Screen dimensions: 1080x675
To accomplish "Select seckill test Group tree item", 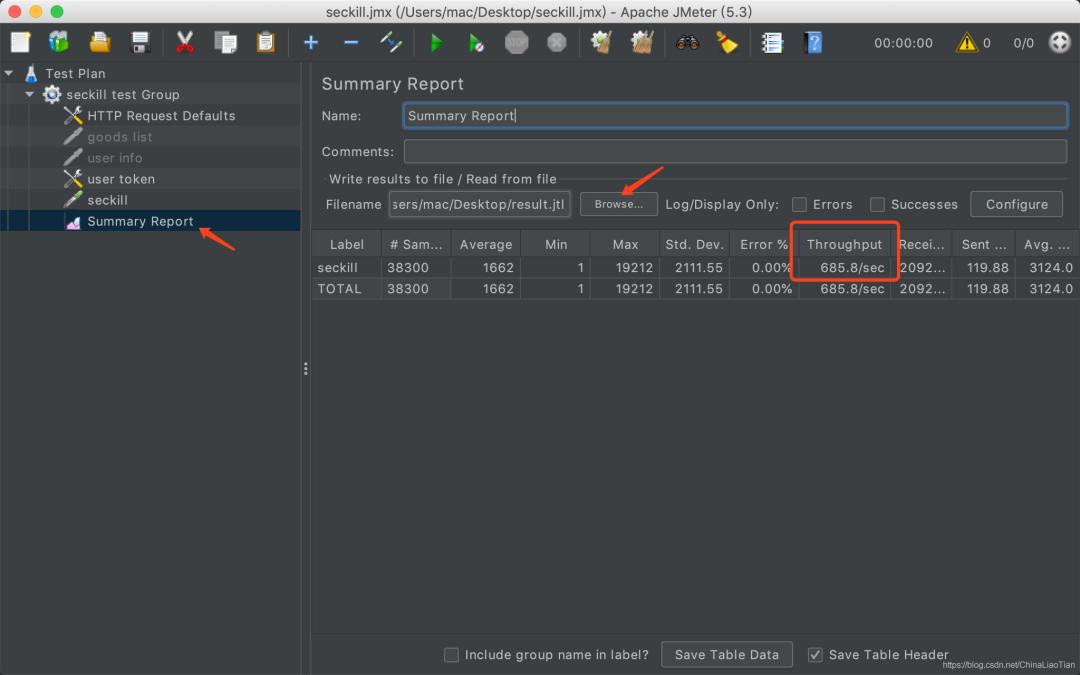I will coord(123,94).
